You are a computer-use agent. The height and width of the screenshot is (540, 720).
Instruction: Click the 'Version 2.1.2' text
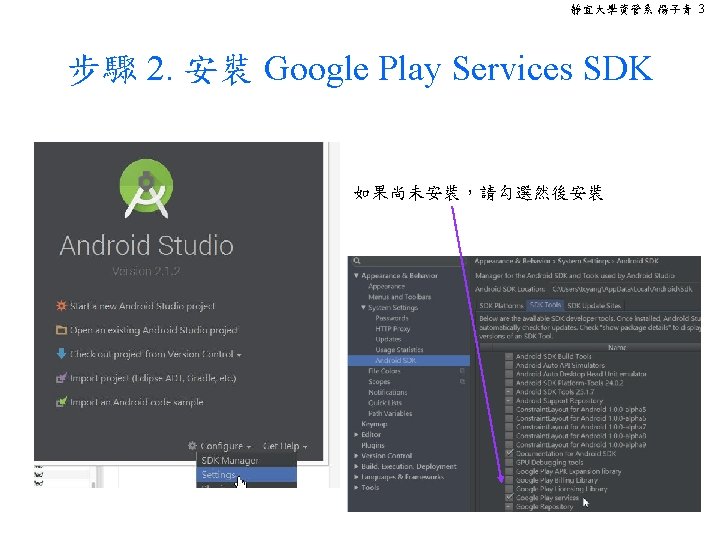pyautogui.click(x=146, y=271)
